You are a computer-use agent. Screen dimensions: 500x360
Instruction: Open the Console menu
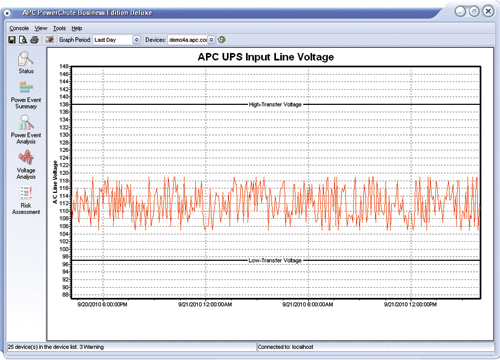click(19, 28)
